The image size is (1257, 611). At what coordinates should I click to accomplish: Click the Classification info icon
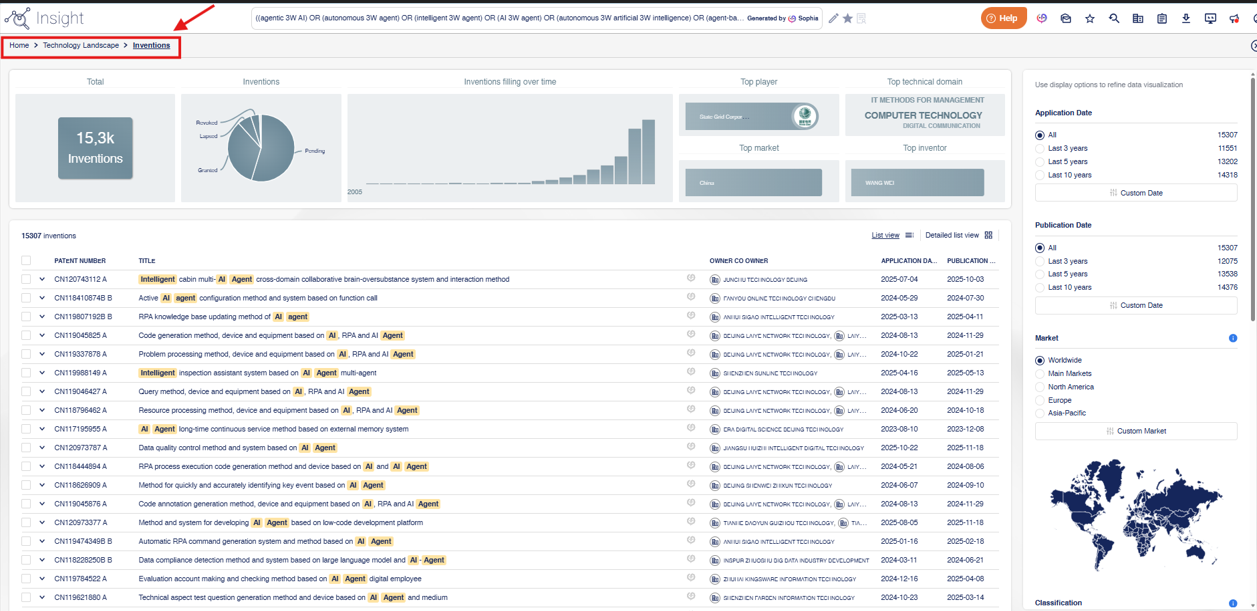(1233, 603)
